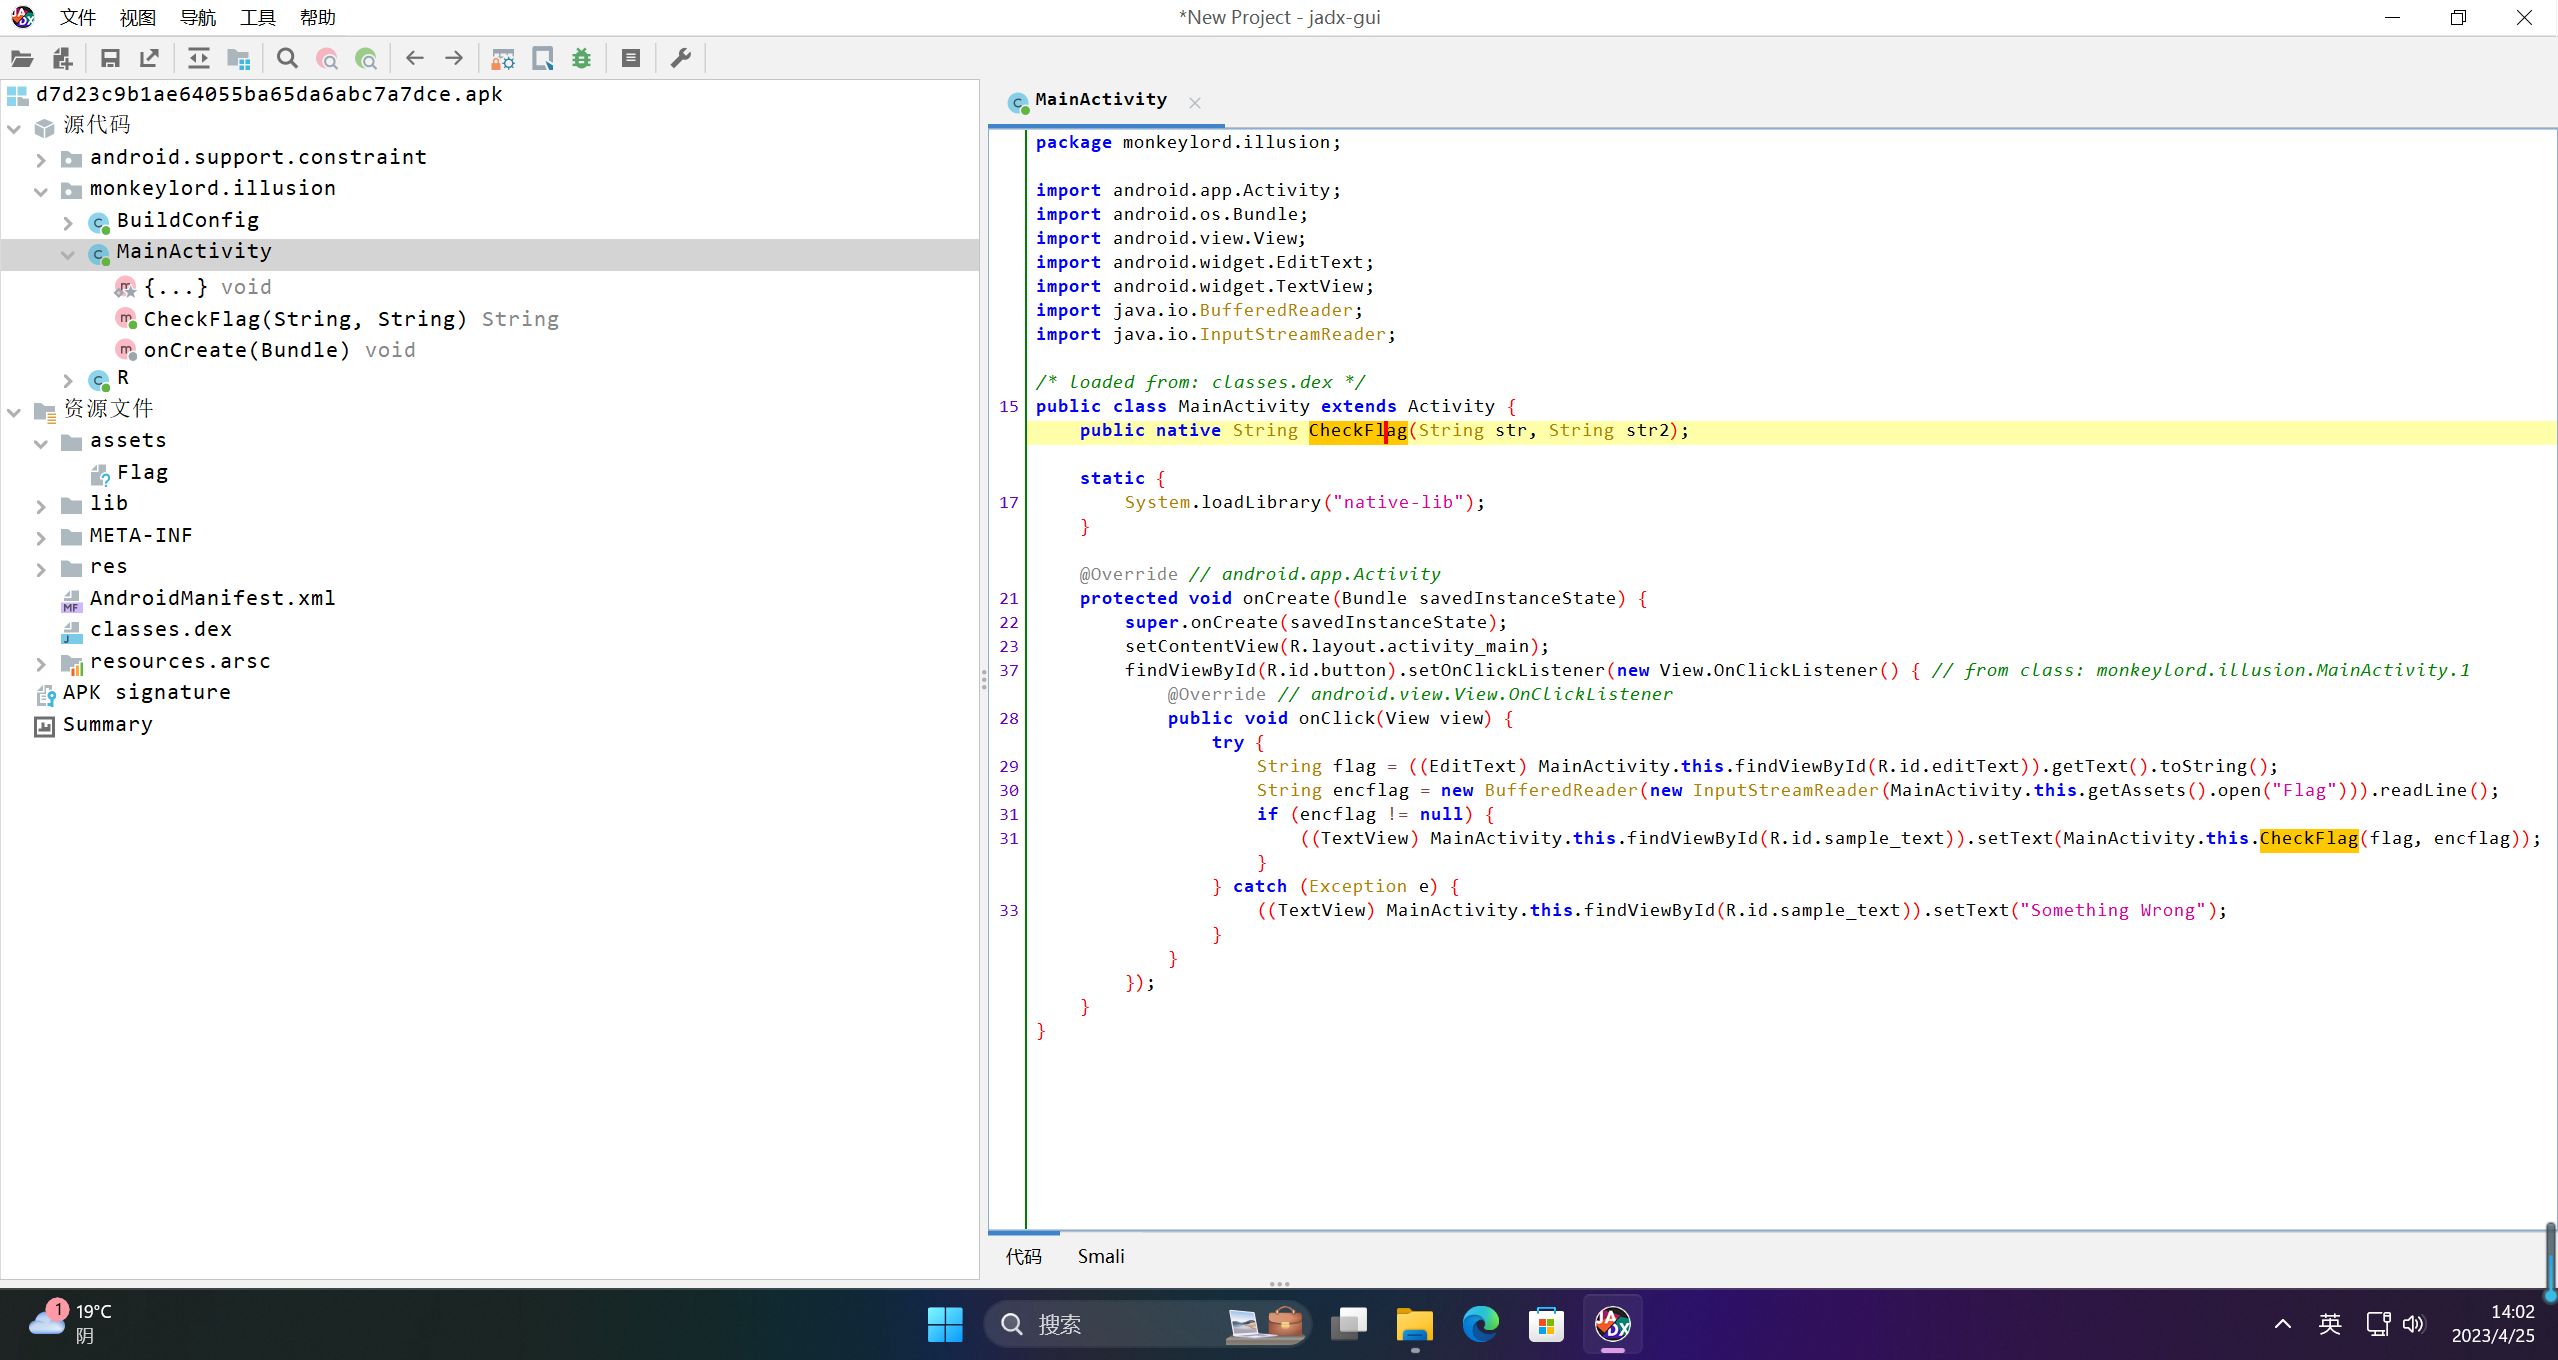Open preferences with the wrench icon

coord(681,58)
